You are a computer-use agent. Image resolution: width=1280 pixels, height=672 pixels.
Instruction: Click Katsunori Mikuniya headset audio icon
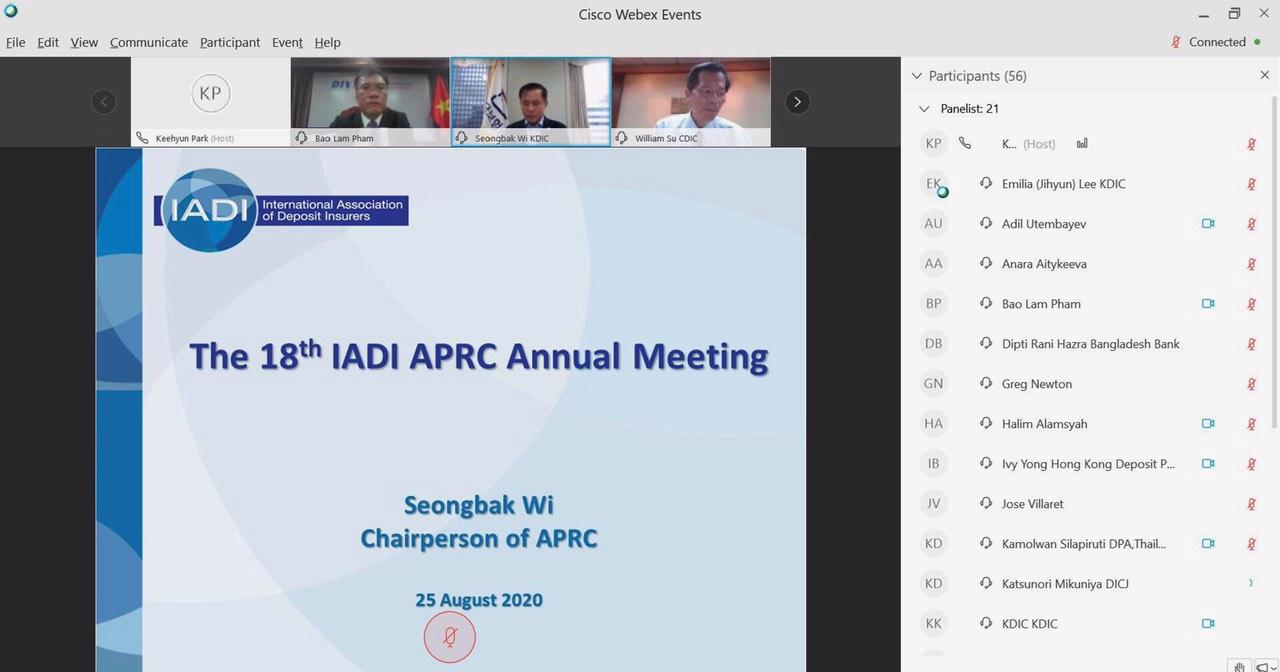tap(986, 584)
